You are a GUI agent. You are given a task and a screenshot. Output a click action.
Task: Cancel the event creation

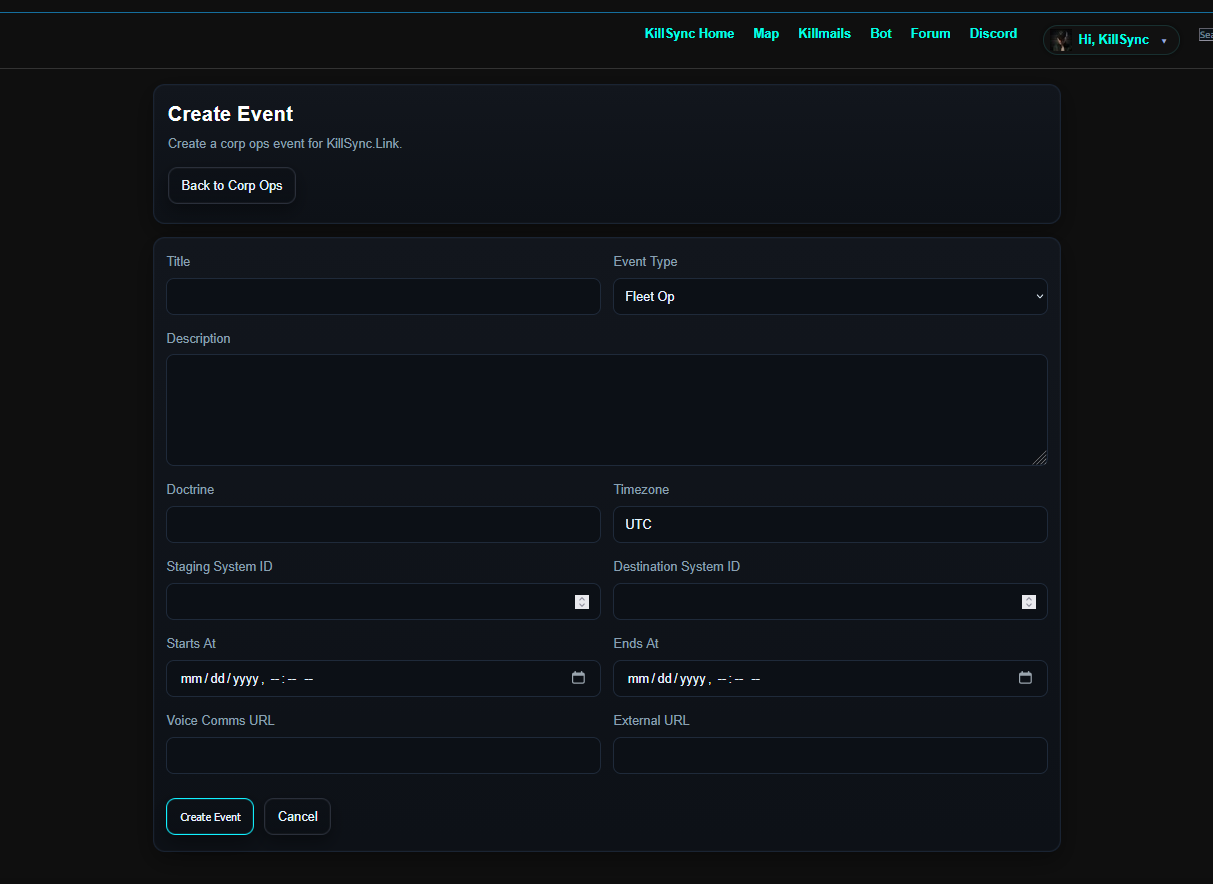pos(297,817)
